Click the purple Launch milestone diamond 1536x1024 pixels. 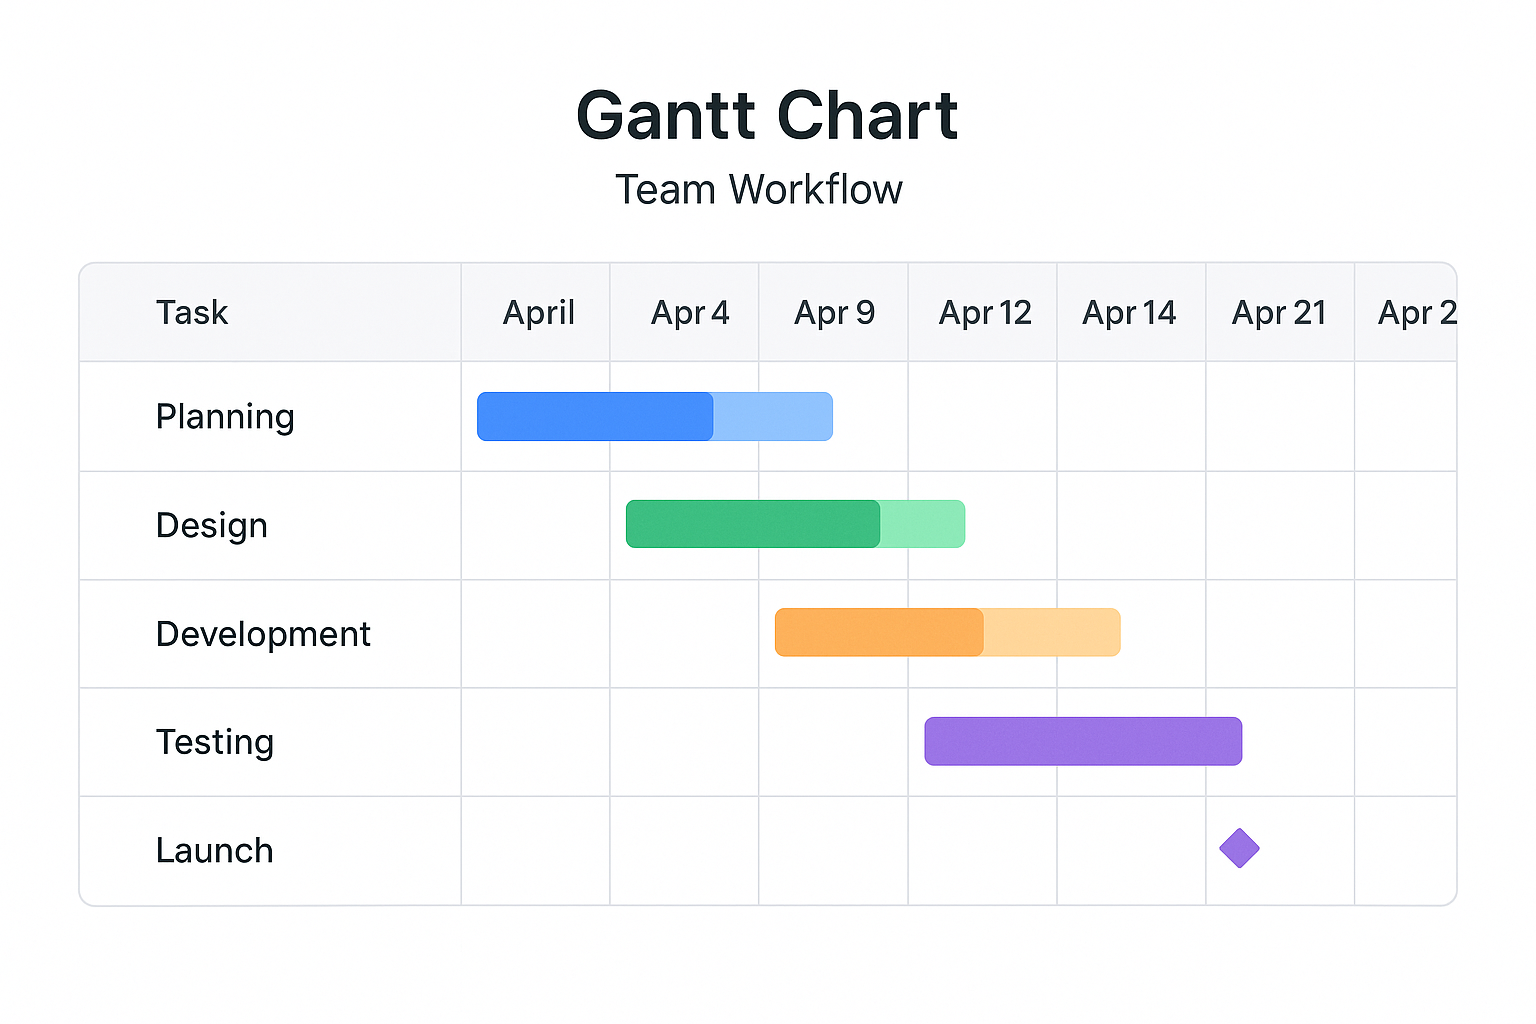pyautogui.click(x=1239, y=848)
